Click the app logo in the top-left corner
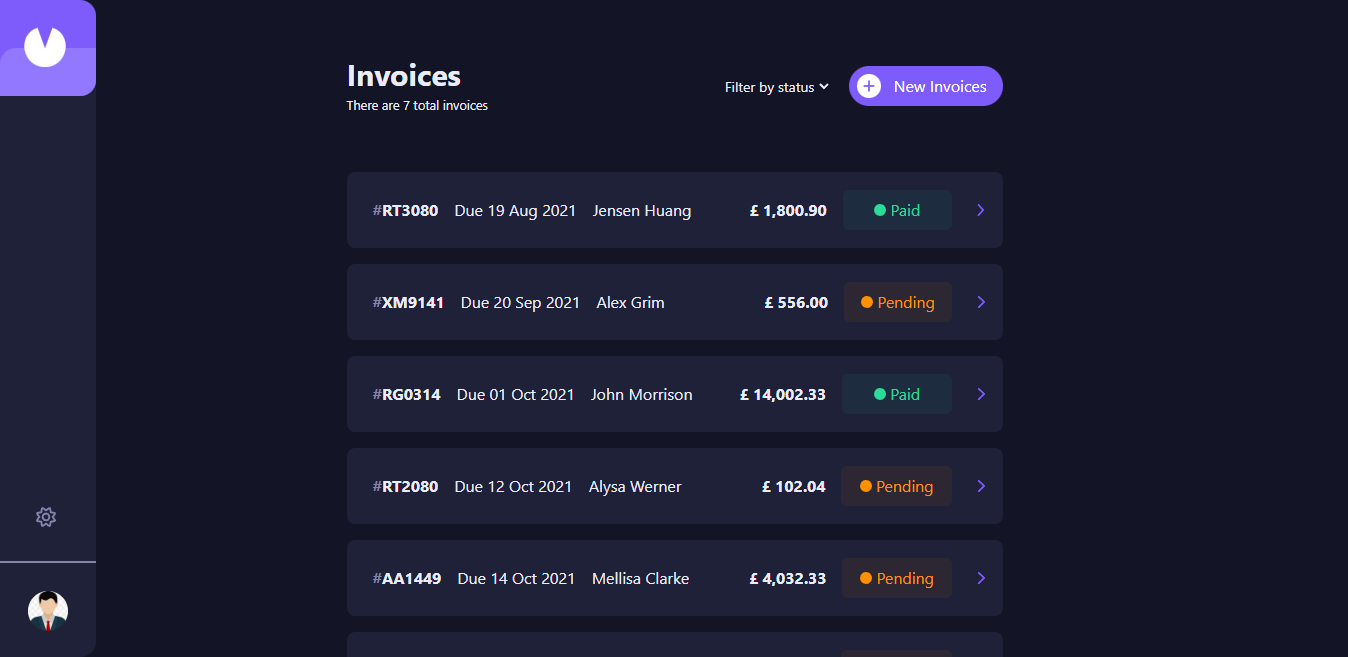This screenshot has width=1348, height=657. [x=47, y=46]
